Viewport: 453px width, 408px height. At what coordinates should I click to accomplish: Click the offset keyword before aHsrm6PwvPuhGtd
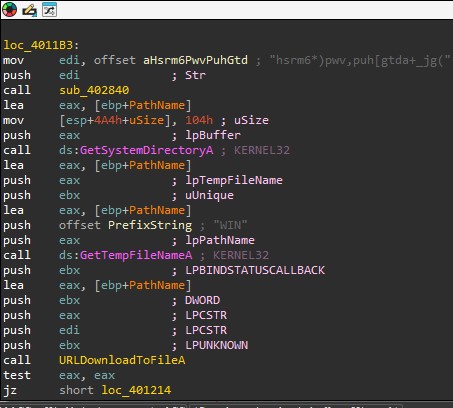click(x=115, y=60)
